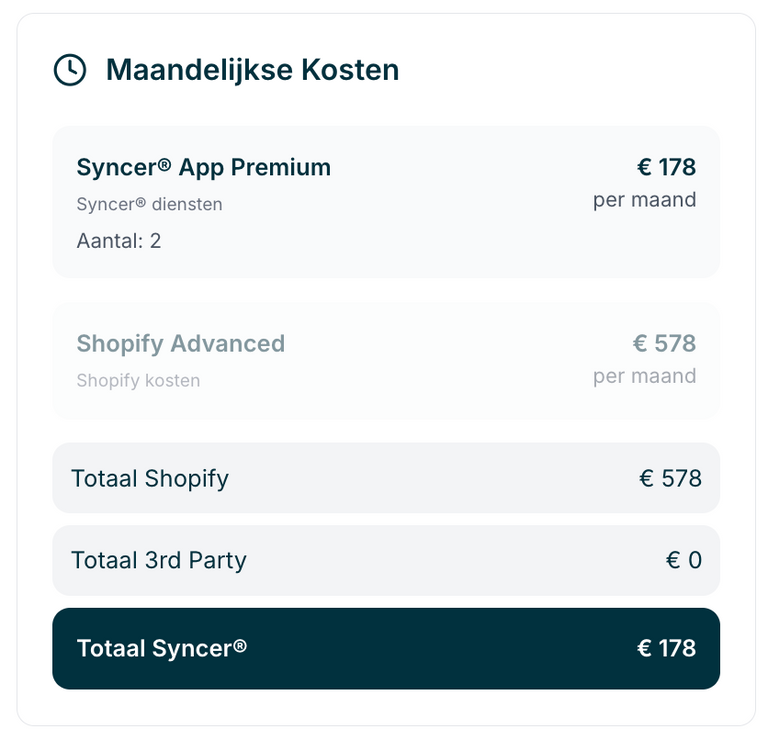Click the € 0 third party amount
The image size is (768, 740).
pyautogui.click(x=684, y=560)
